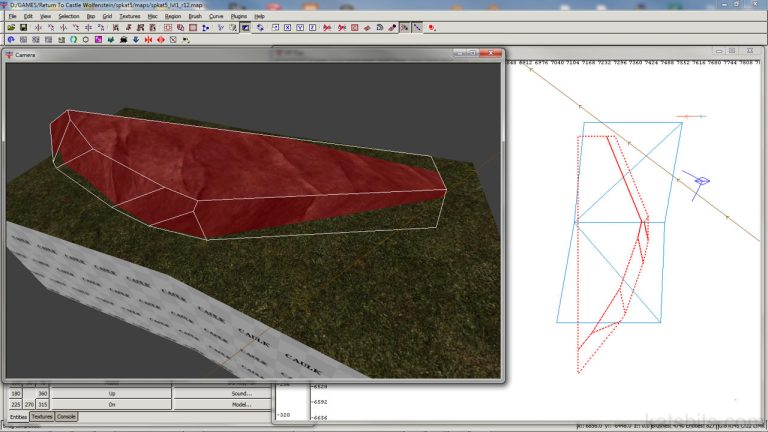Open the Textures menu

(130, 17)
